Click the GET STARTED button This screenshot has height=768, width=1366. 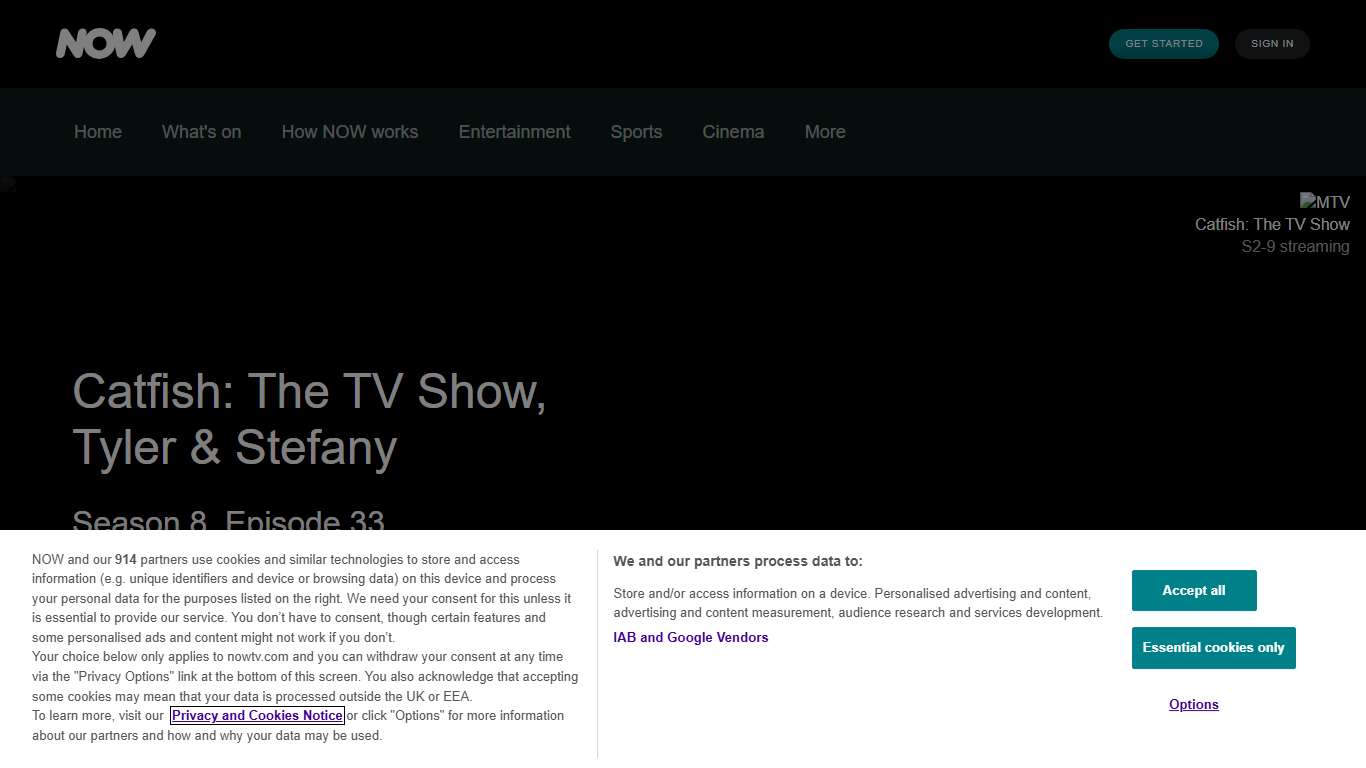1163,43
